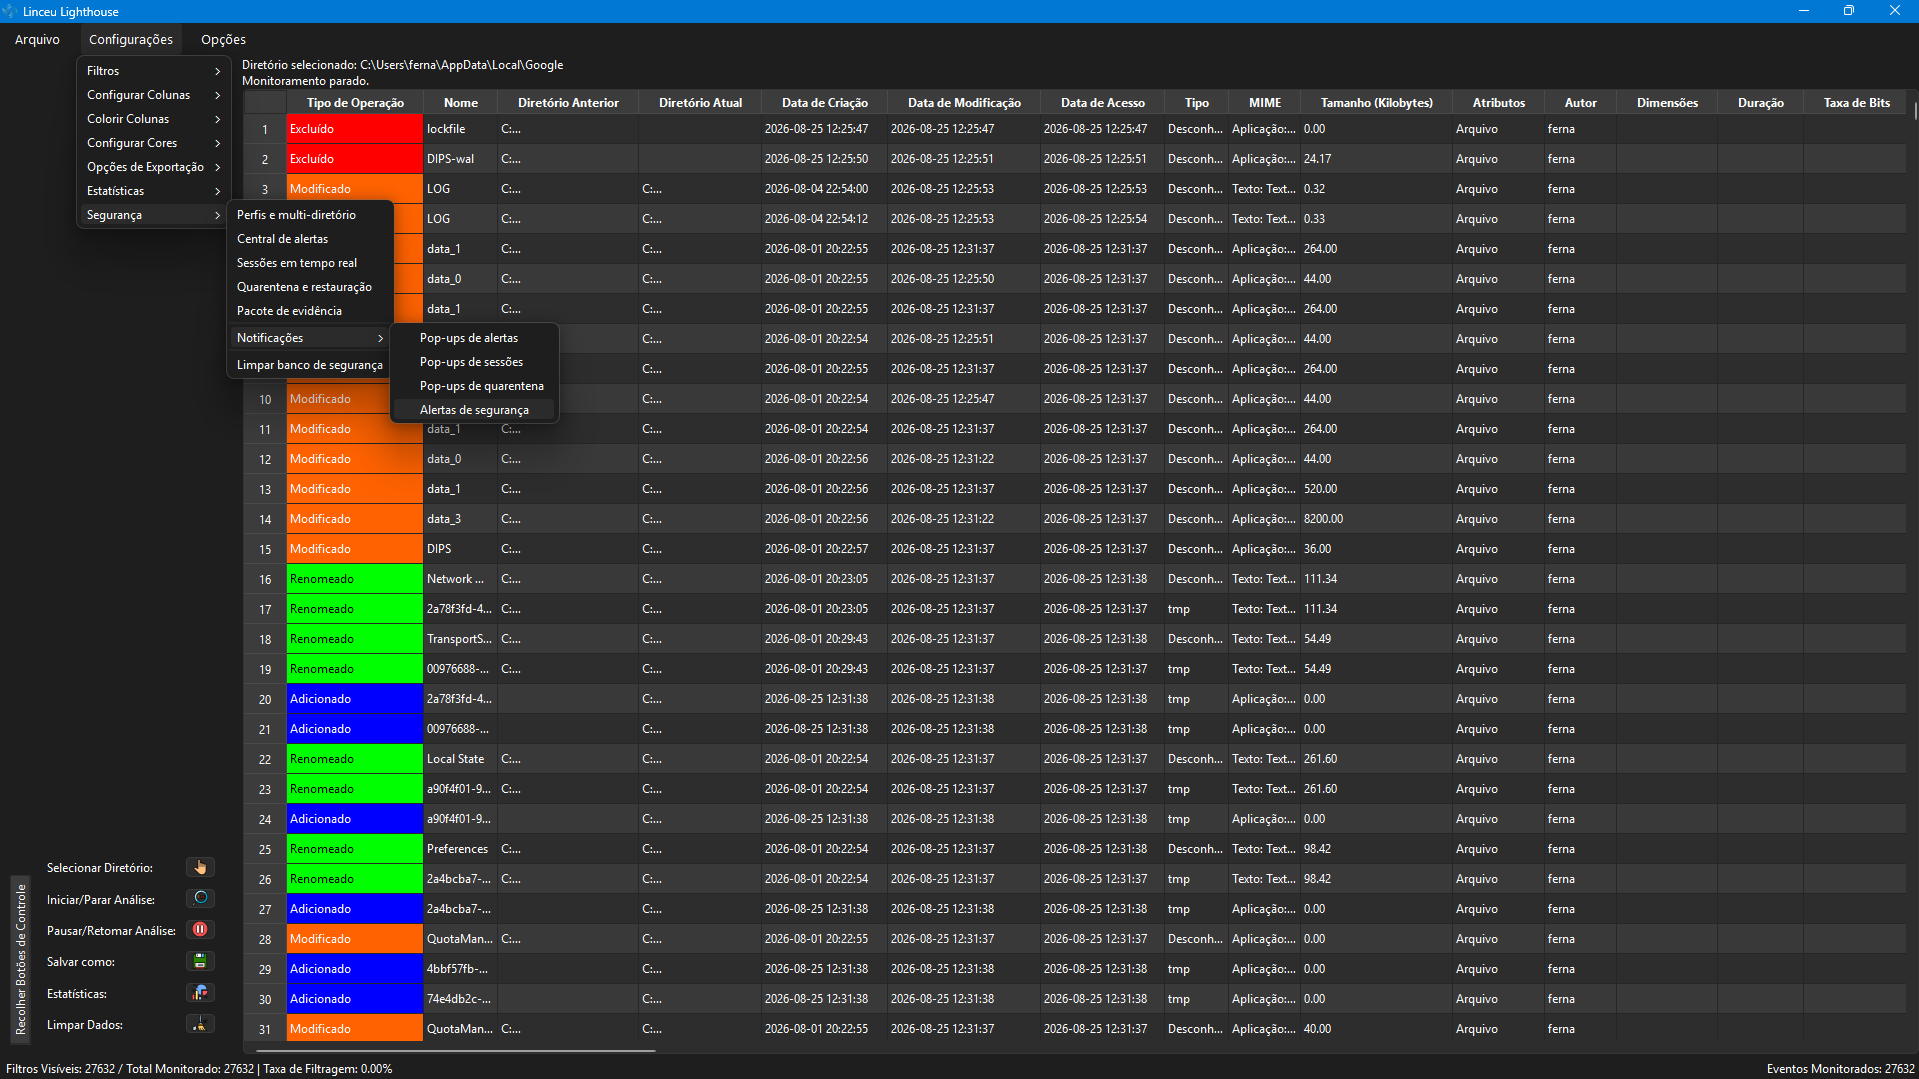Expand the Notificações submenu
Viewport: 1919px width, 1079px height.
tap(310, 338)
